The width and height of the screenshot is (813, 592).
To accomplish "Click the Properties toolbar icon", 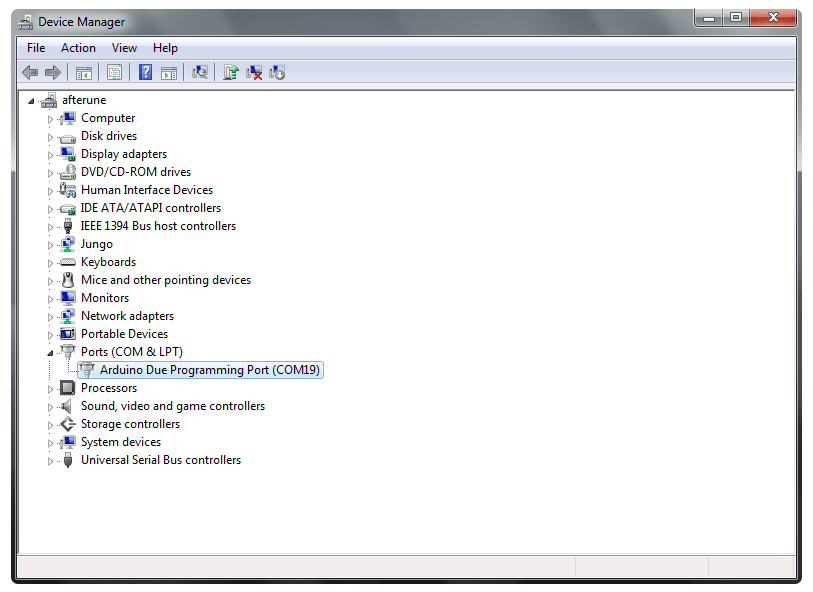I will (x=115, y=72).
